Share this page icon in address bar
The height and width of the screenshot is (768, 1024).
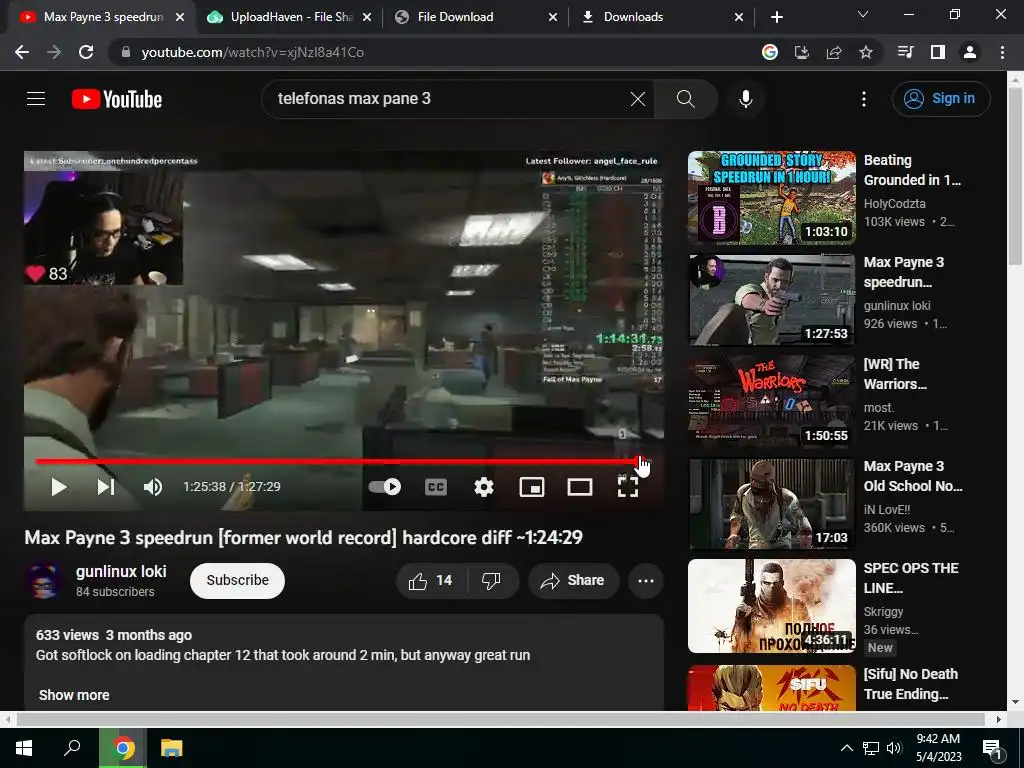tap(834, 52)
